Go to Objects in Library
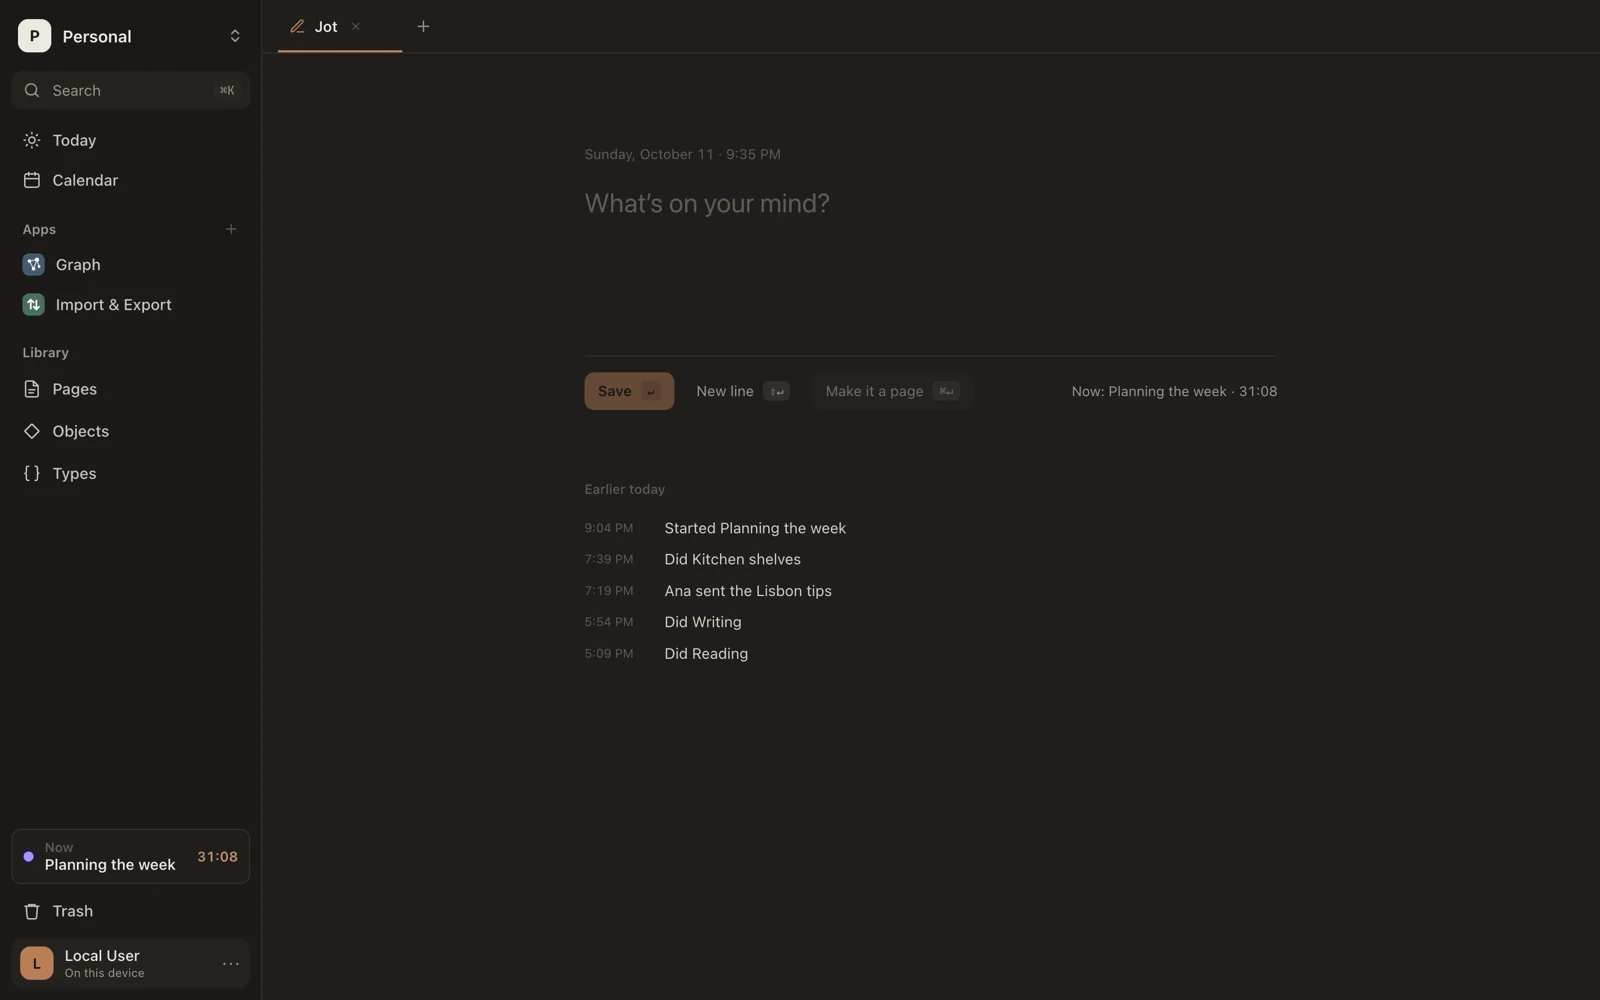 click(x=130, y=431)
